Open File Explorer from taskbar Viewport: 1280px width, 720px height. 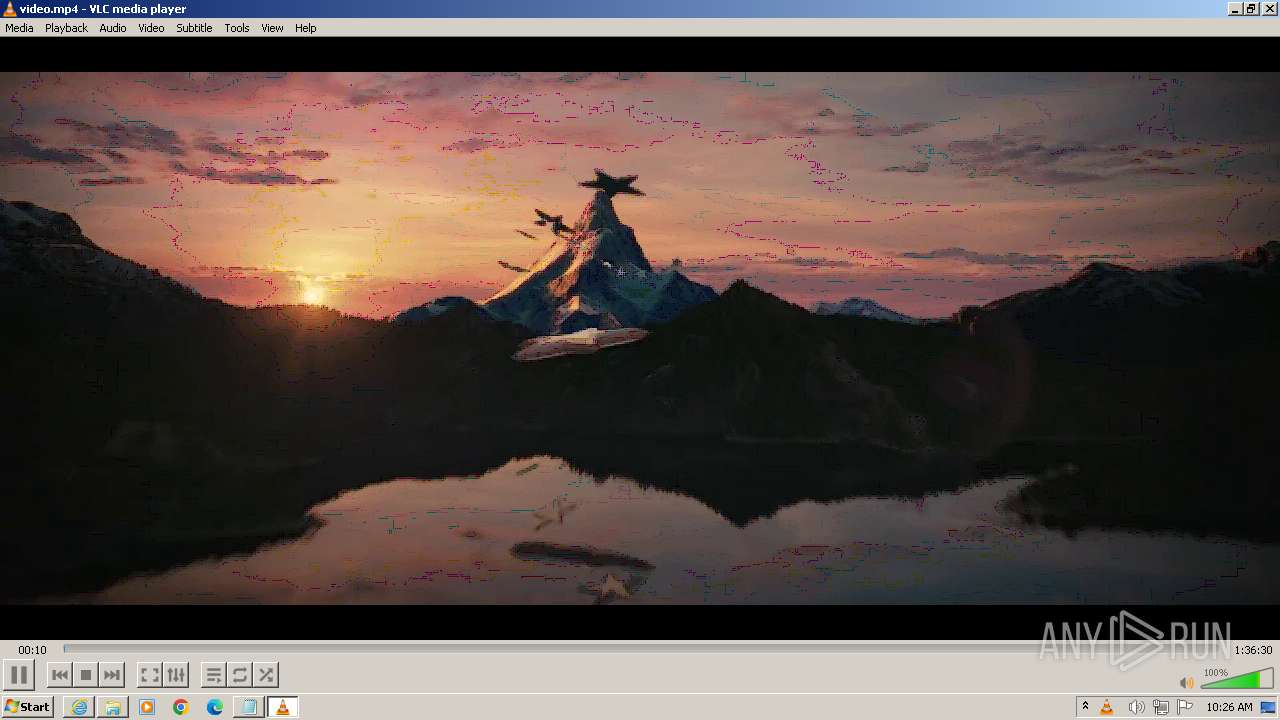[x=113, y=707]
